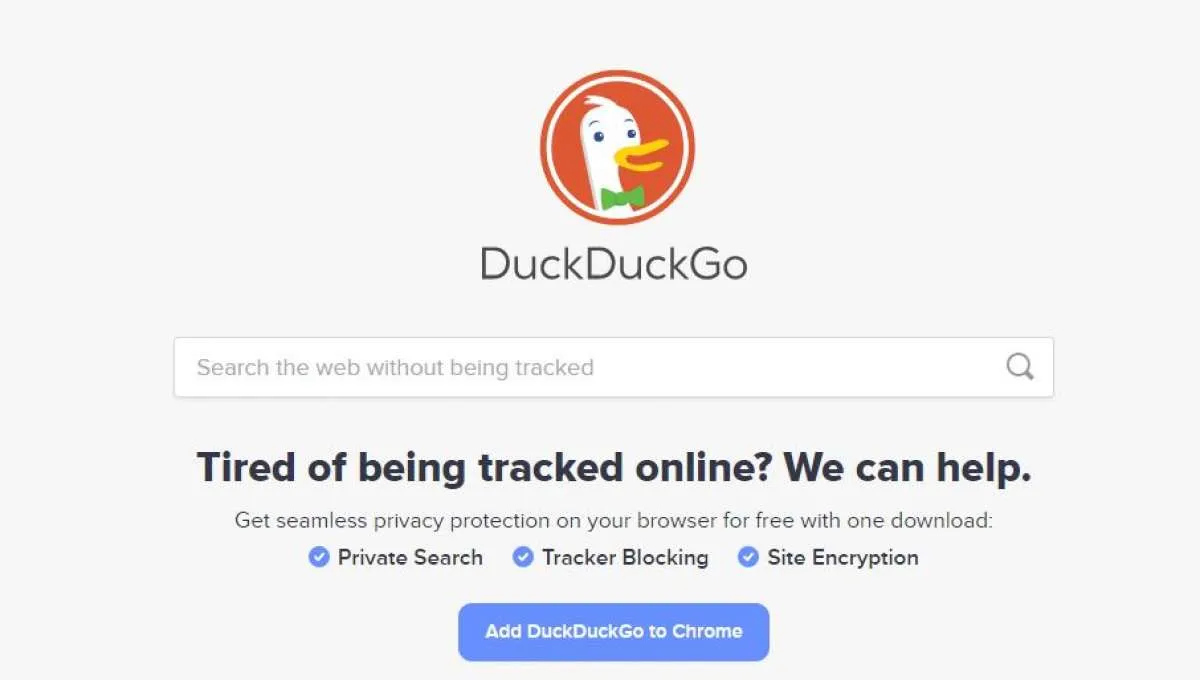Viewport: 1200px width, 680px height.
Task: Click the DuckDuckGo duck logo
Action: 617,148
